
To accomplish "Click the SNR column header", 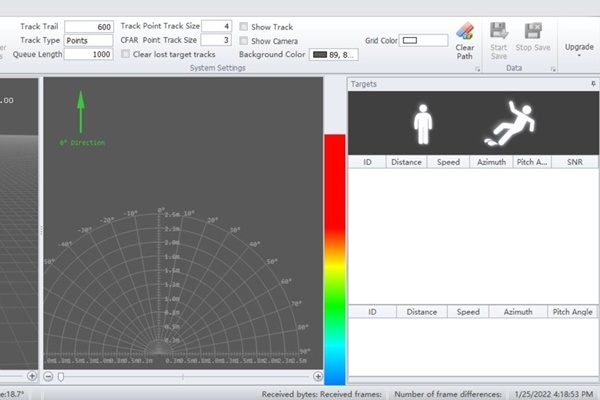I will click(575, 162).
